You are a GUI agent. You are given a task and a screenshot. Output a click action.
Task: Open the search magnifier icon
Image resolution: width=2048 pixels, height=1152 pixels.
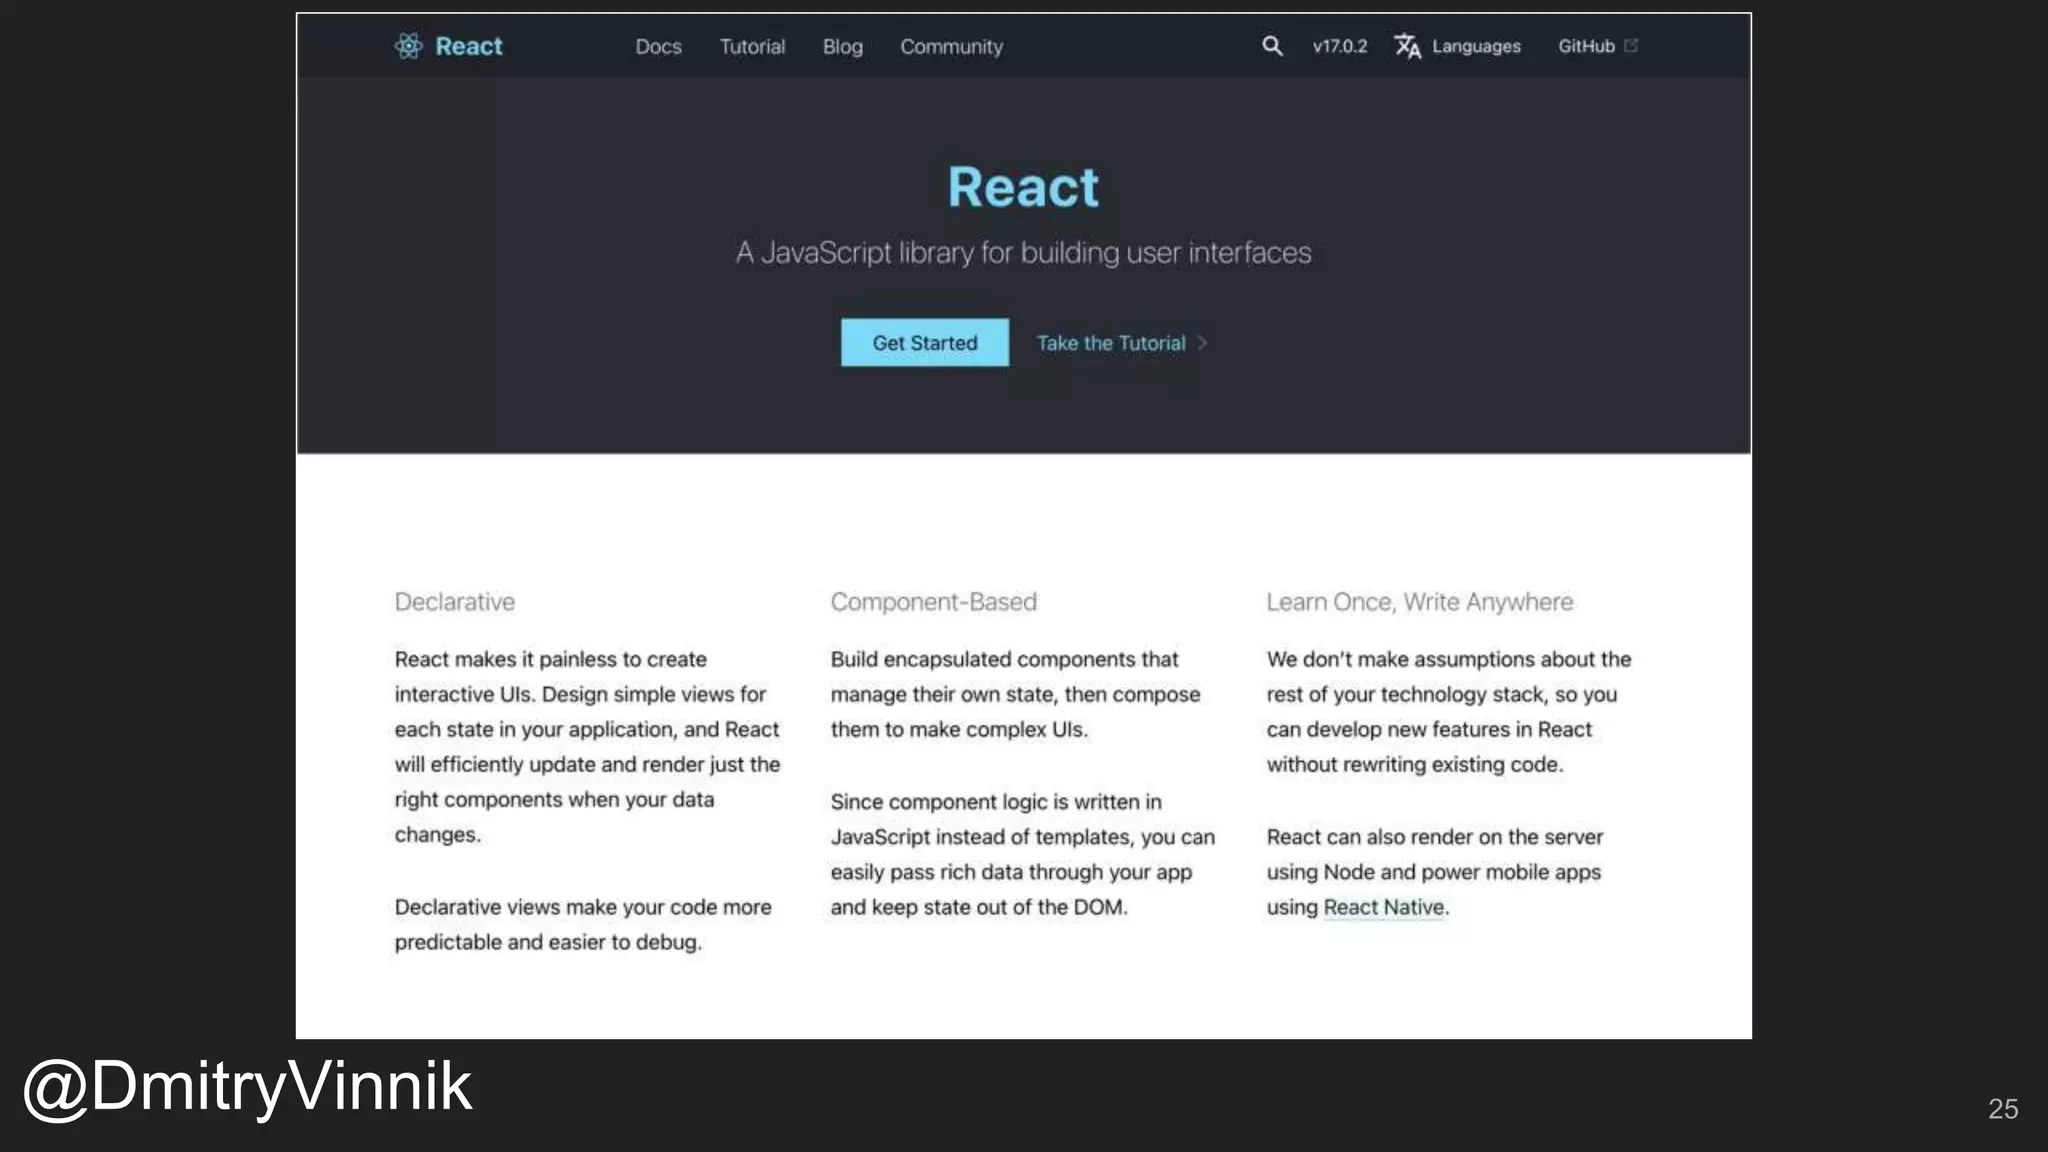(x=1271, y=46)
